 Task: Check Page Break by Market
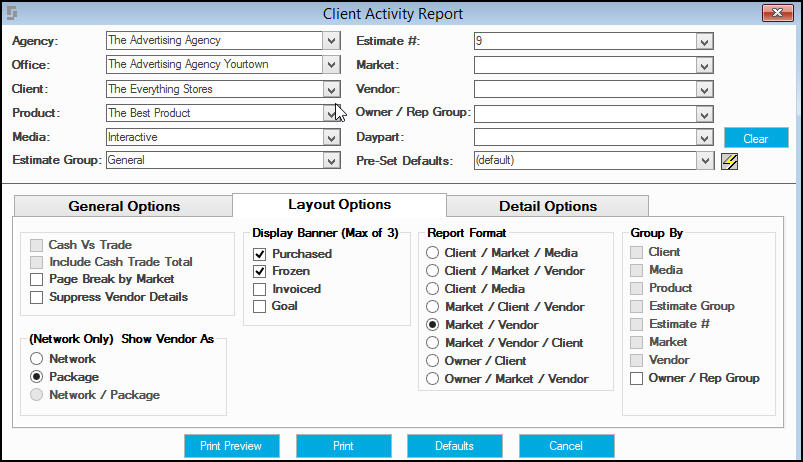click(x=36, y=280)
